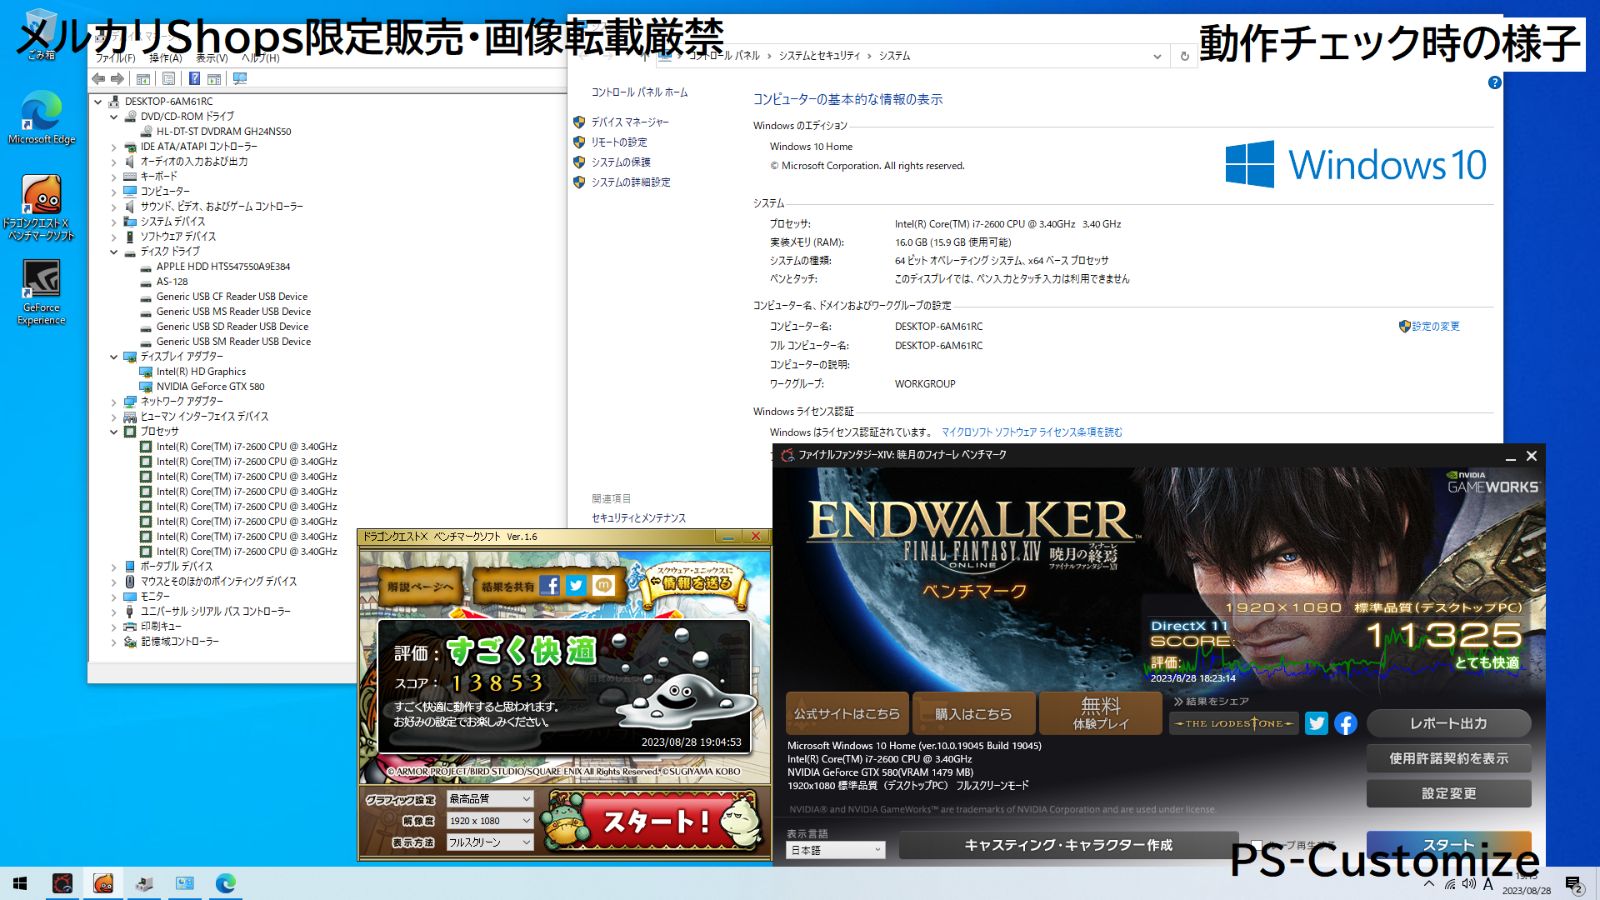Screen dimensions: 1600x900
Task: Click the リモートの設定 link
Action: click(x=619, y=142)
